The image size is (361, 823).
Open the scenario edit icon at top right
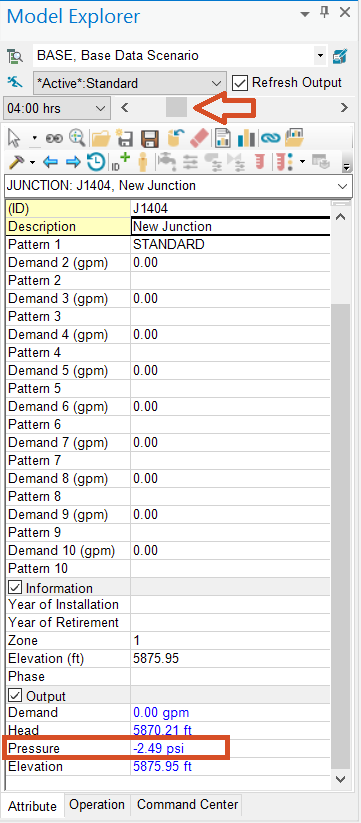coord(339,56)
